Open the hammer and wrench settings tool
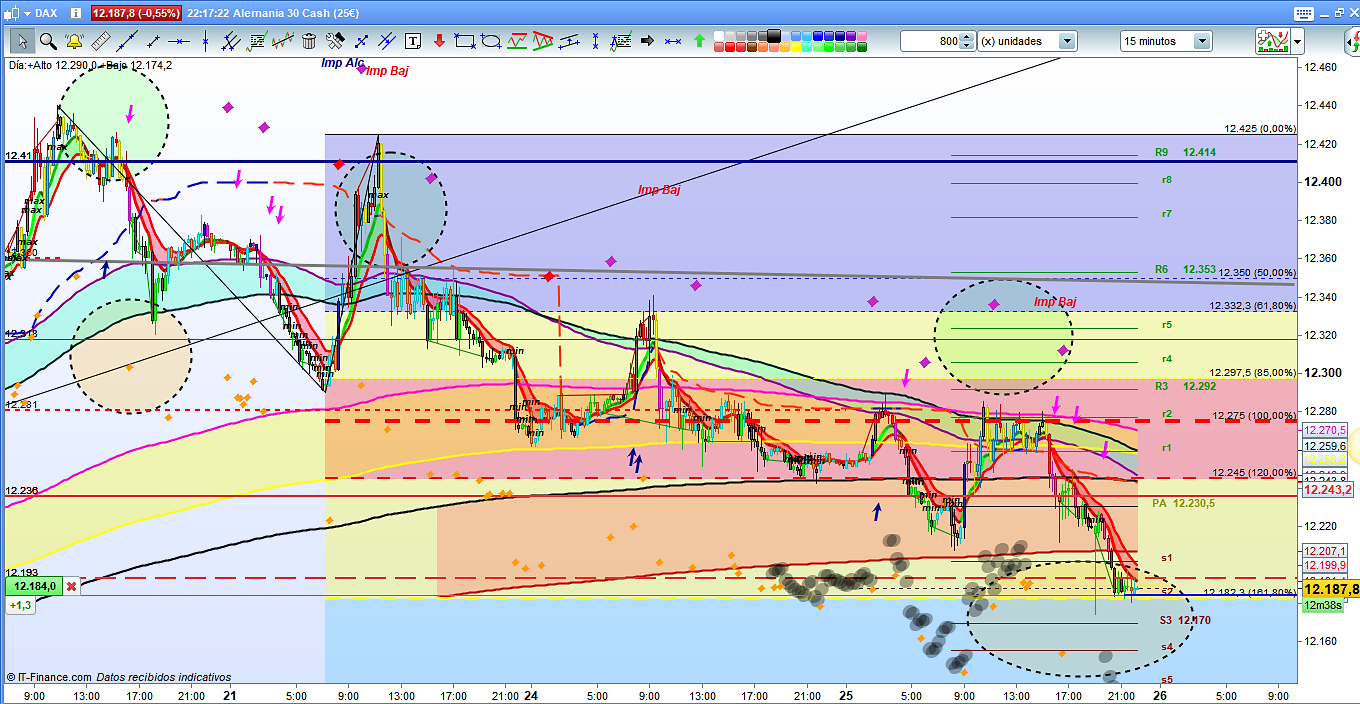Viewport: 1360px width, 704px height. tap(335, 41)
